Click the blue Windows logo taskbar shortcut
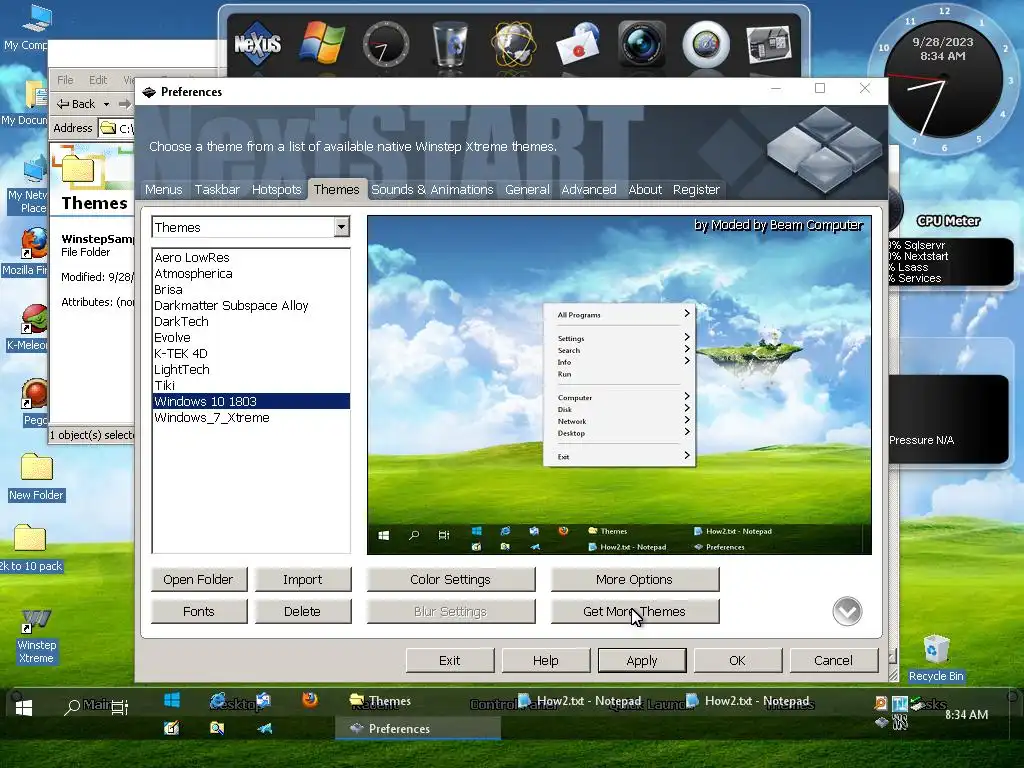The image size is (1024, 768). [x=172, y=700]
